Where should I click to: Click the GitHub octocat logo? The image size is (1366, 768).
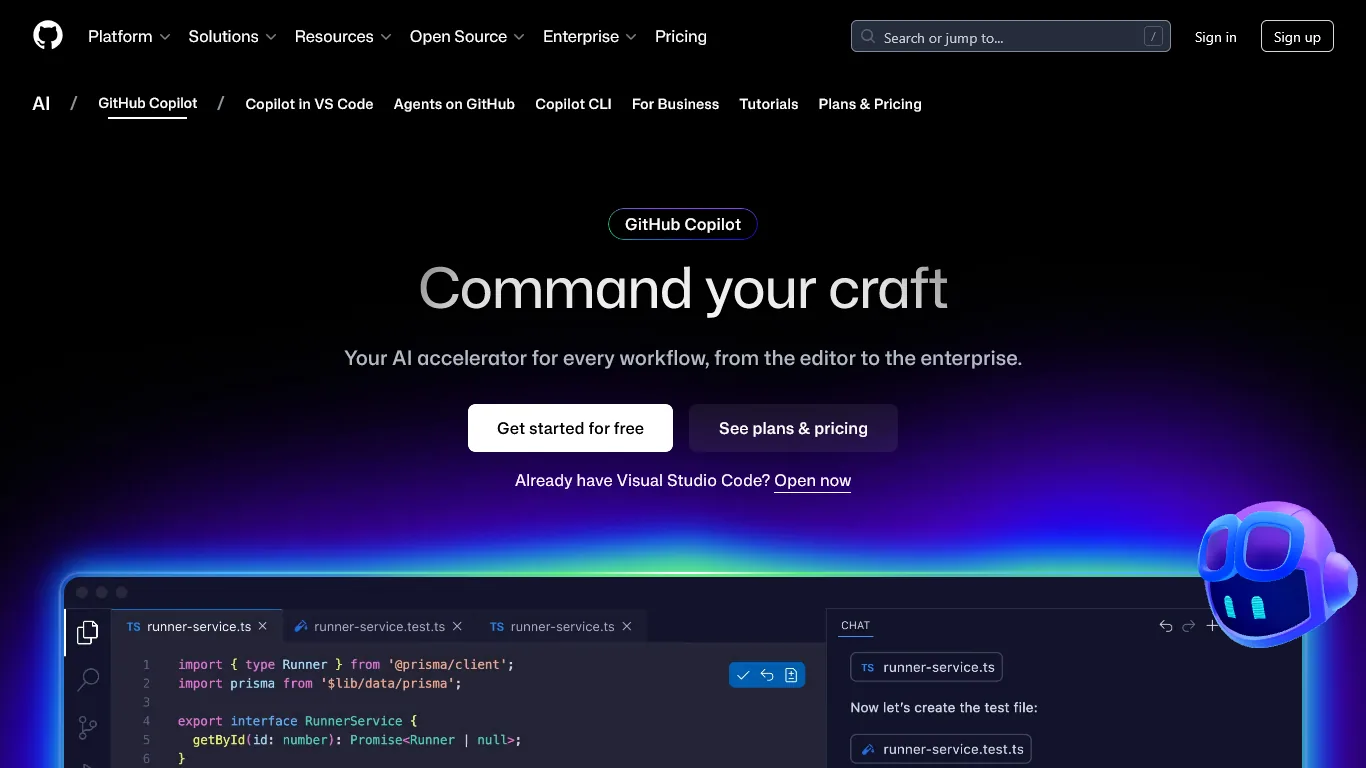click(x=48, y=36)
